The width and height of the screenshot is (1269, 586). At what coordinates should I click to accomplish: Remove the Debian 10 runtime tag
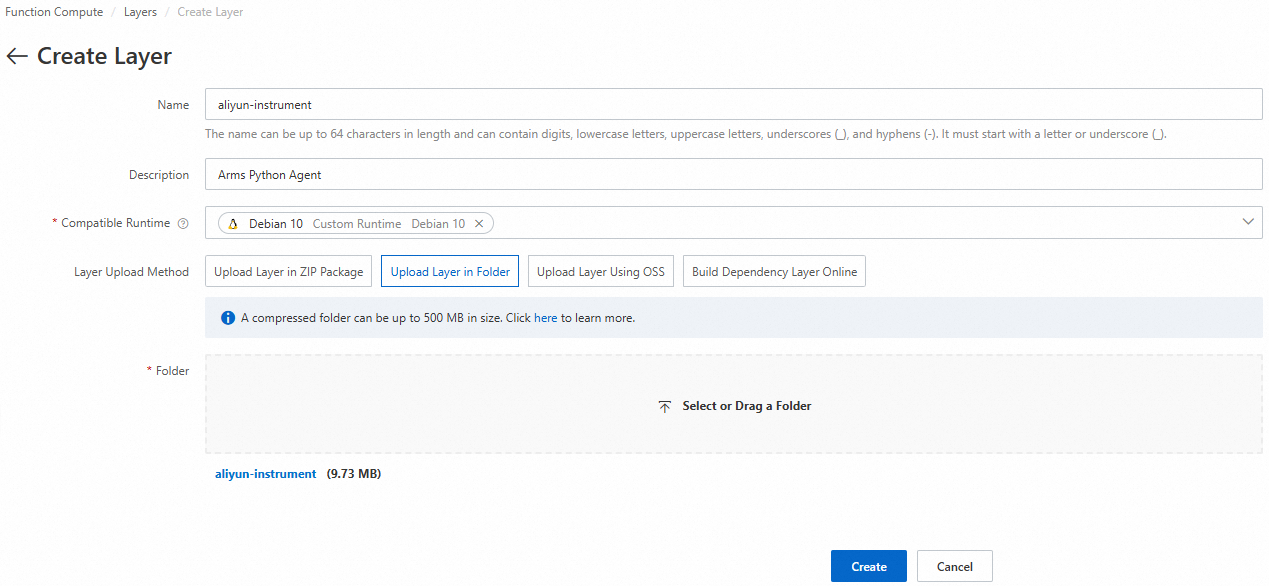pos(479,224)
